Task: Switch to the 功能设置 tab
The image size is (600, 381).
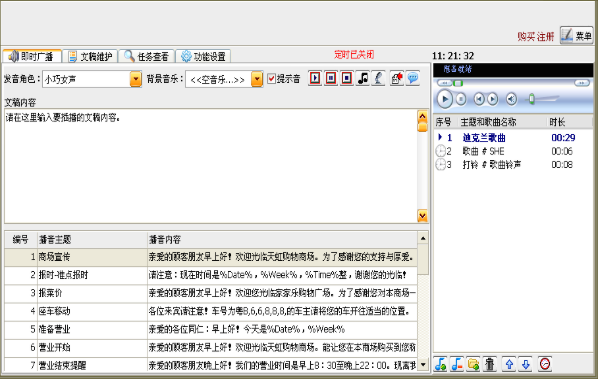Action: coord(203,57)
